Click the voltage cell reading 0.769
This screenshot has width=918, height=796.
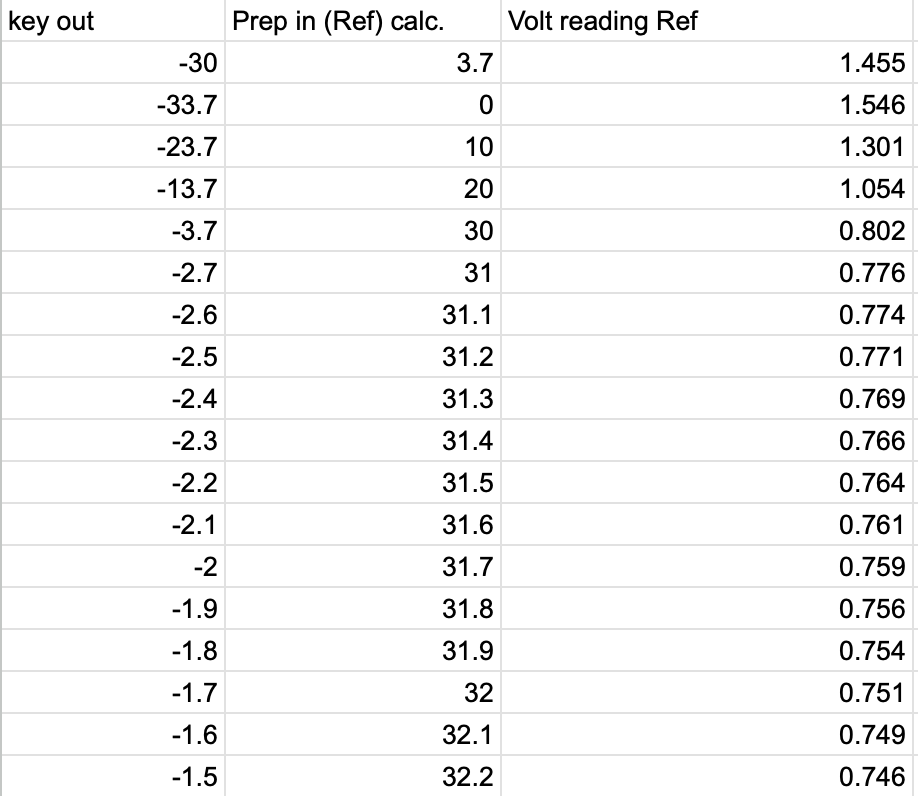pyautogui.click(x=708, y=400)
